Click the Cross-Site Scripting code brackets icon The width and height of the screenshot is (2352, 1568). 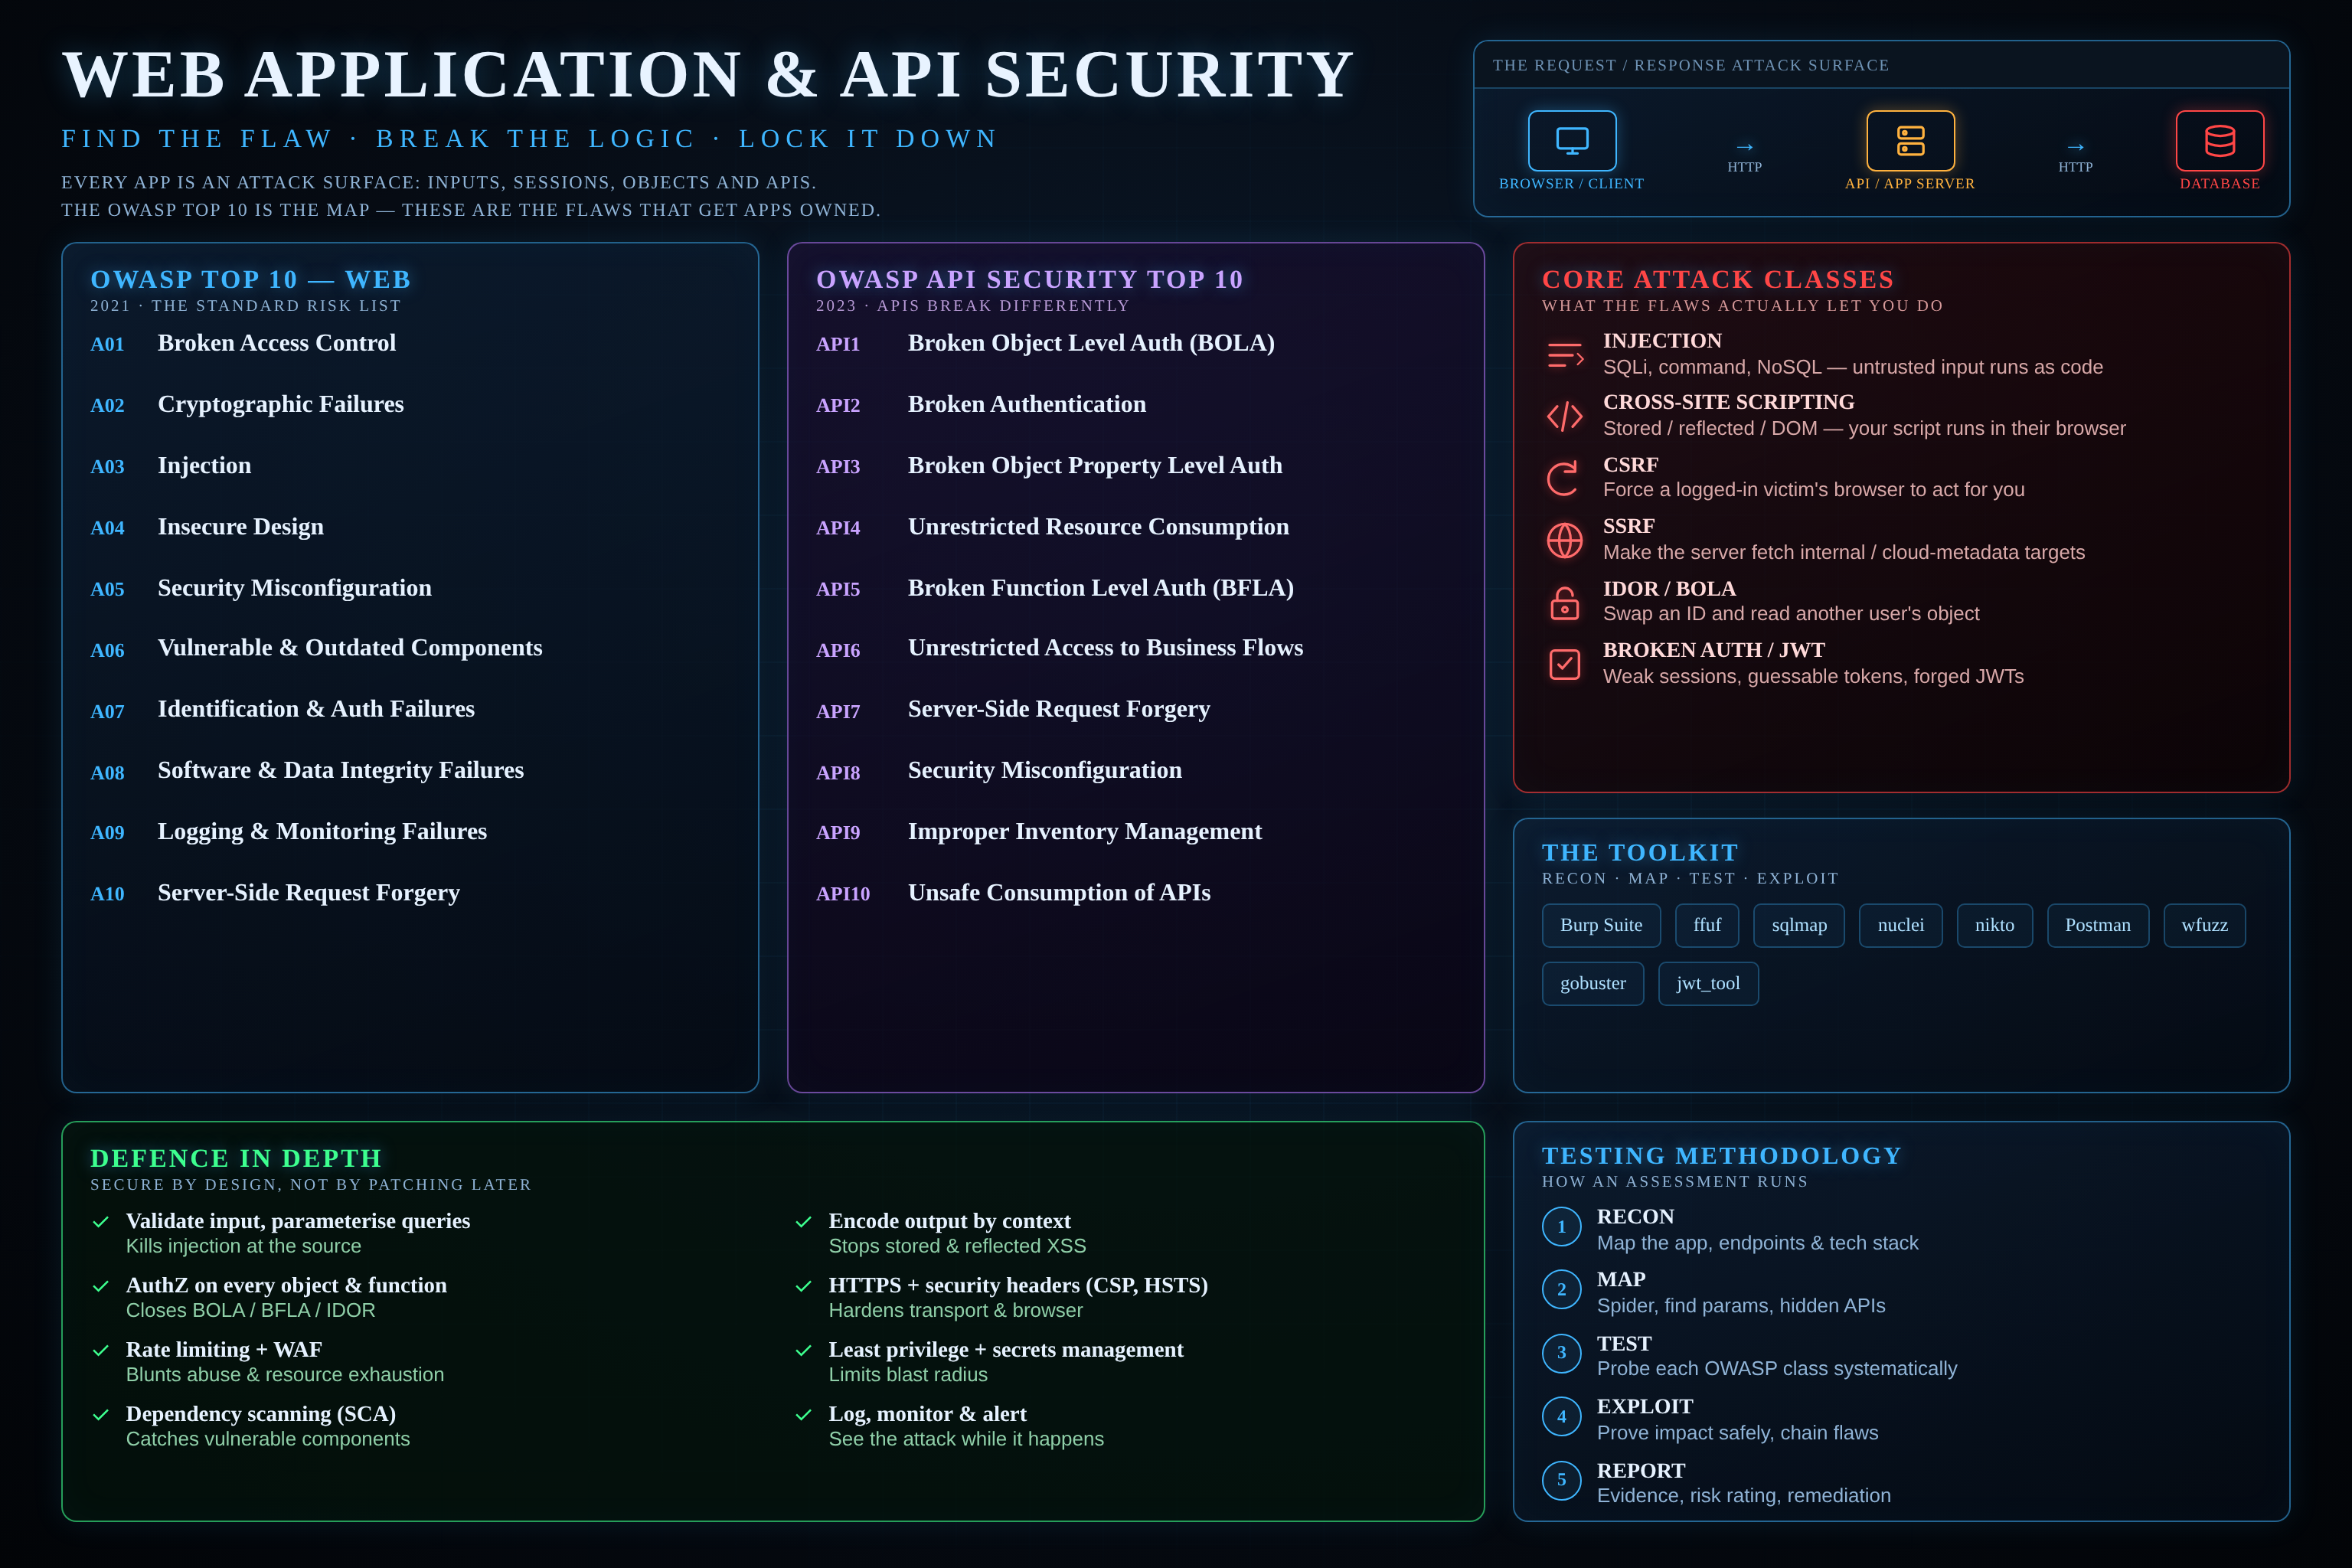pos(1565,416)
